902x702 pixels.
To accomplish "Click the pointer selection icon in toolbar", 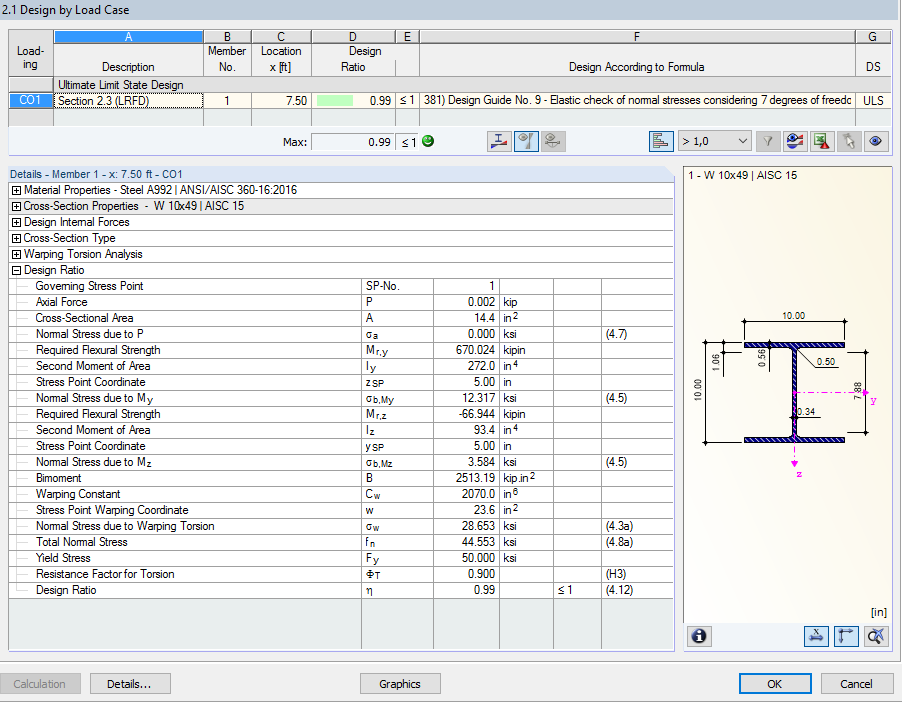I will [849, 142].
